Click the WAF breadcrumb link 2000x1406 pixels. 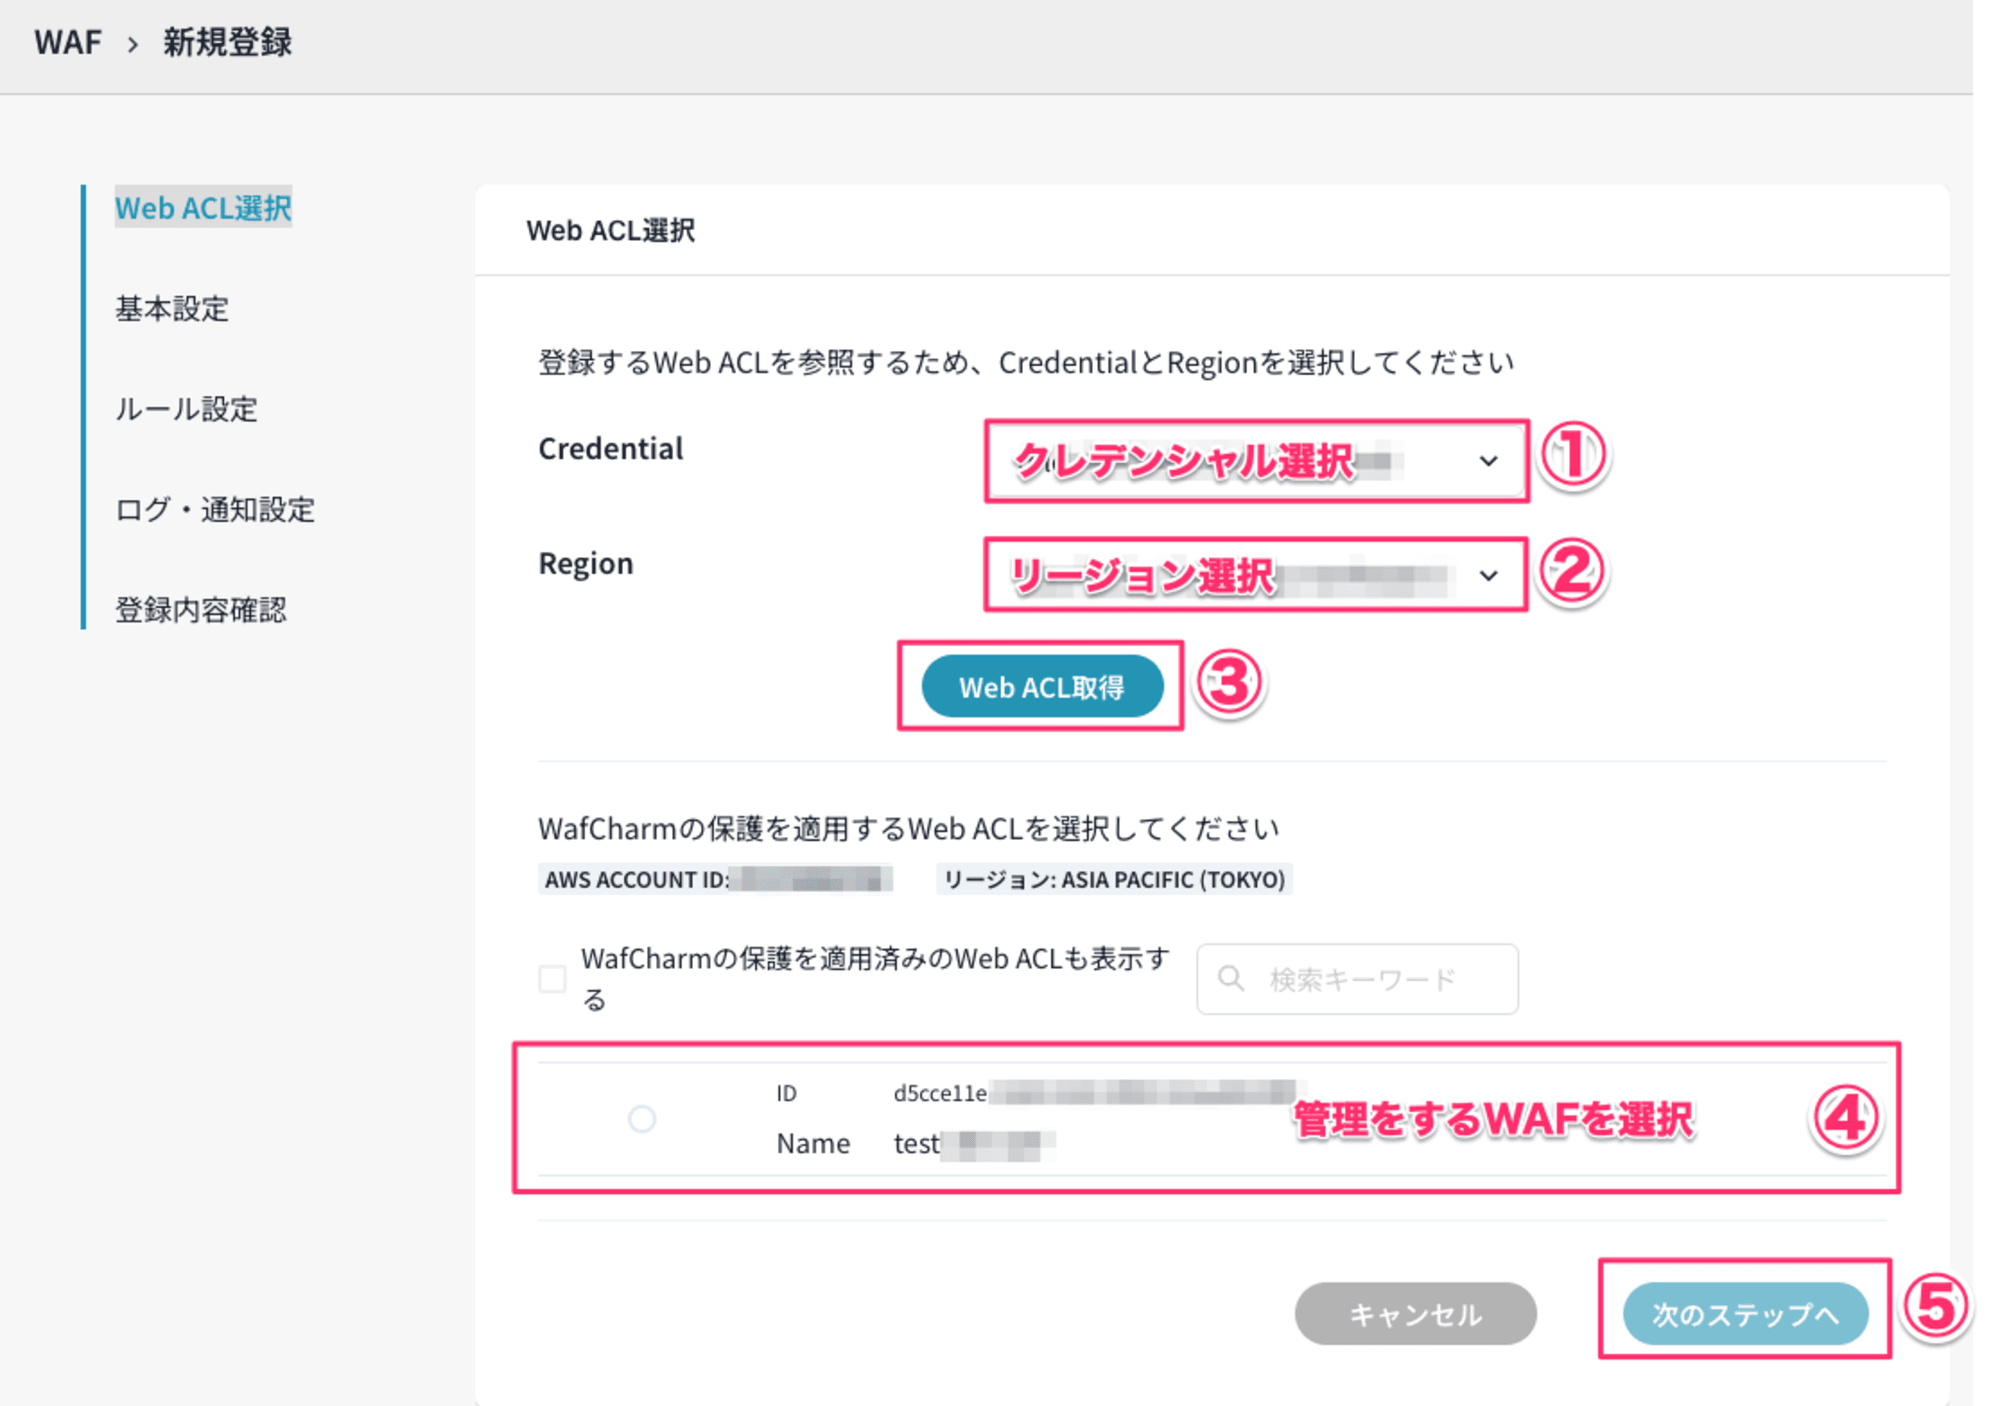[x=68, y=42]
